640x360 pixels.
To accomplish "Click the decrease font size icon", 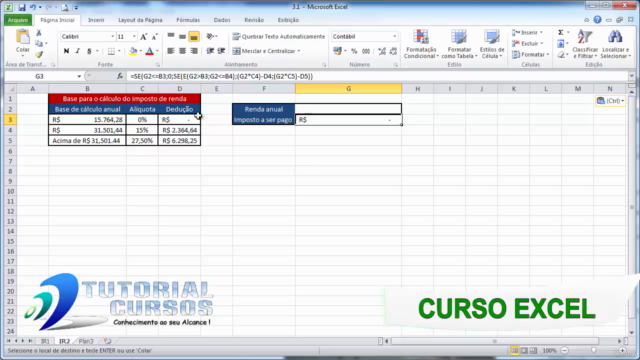I will click(x=155, y=37).
